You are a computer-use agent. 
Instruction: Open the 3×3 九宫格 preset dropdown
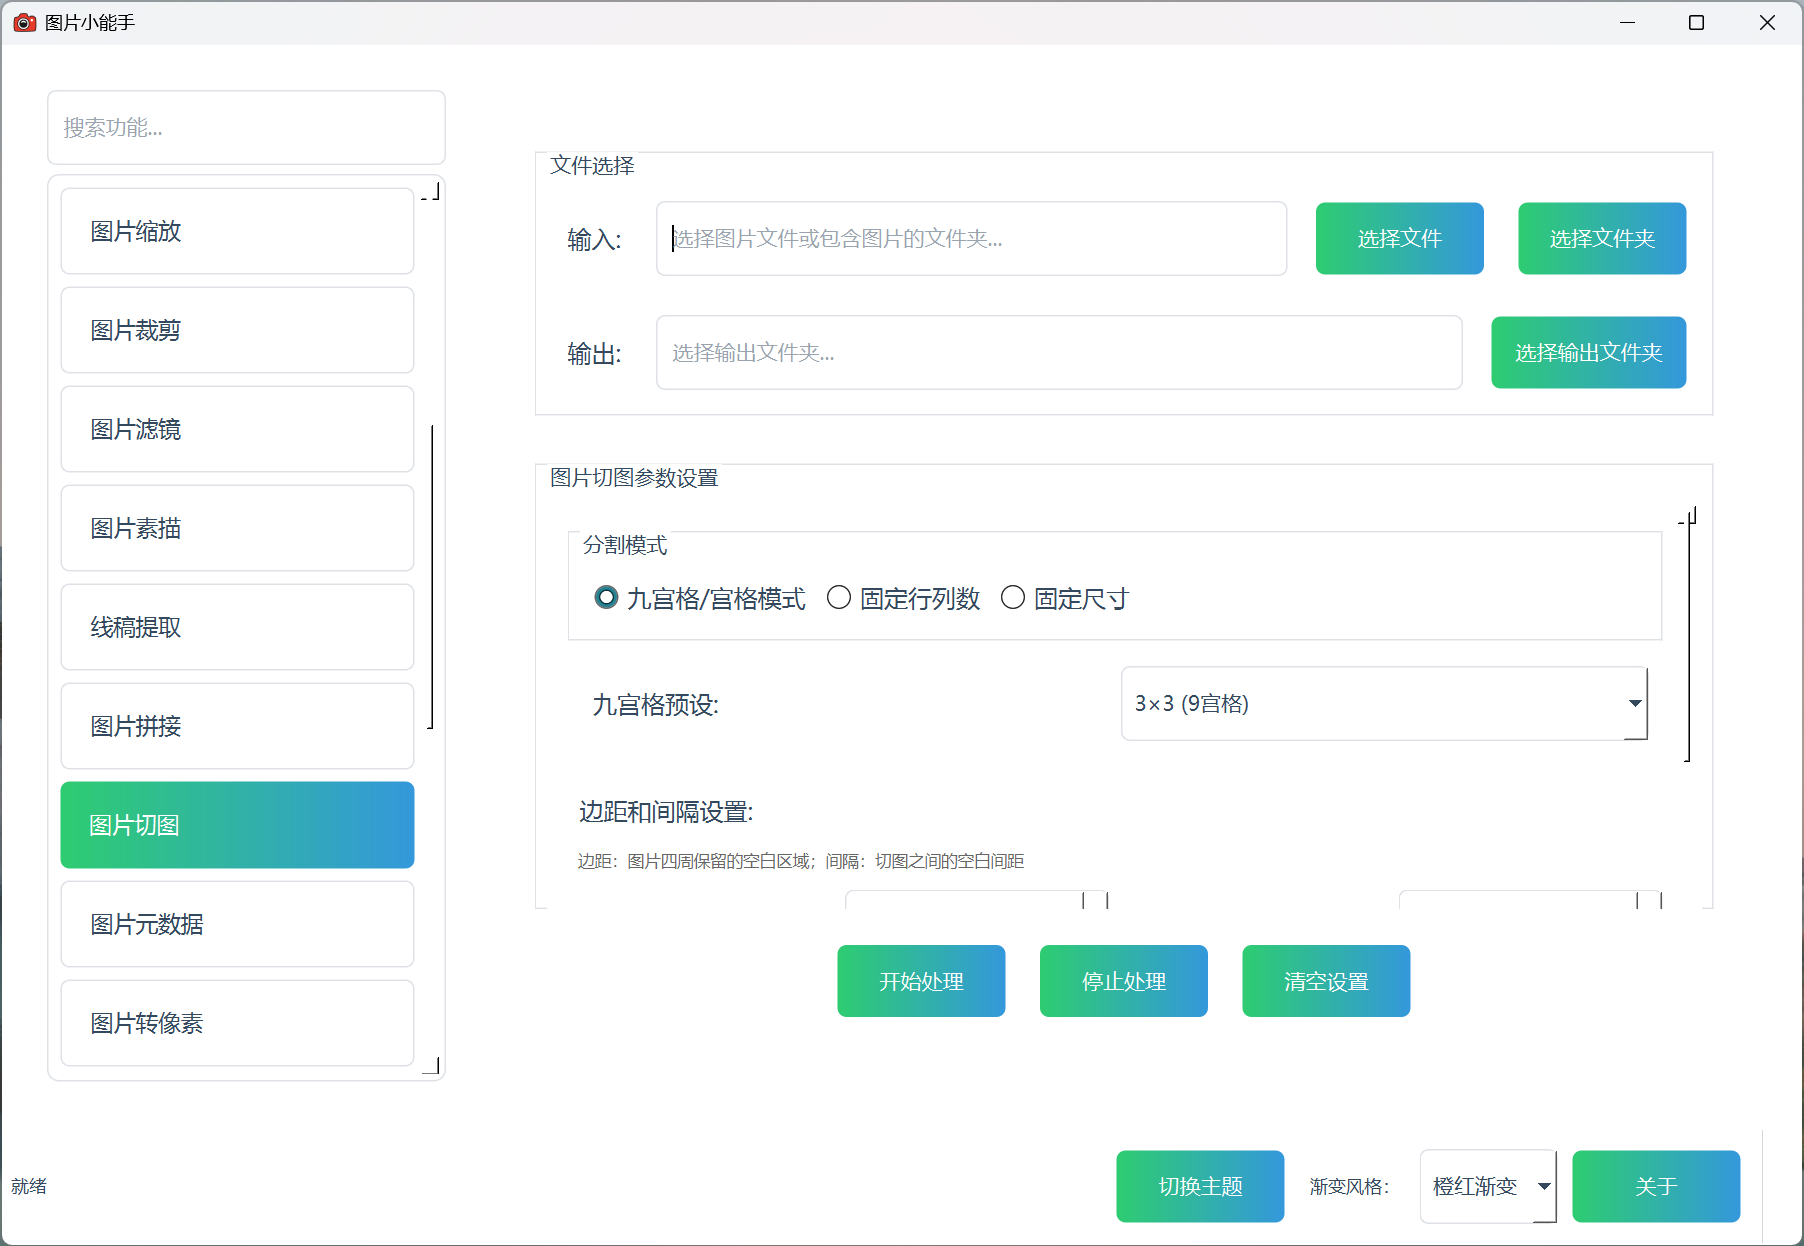[1383, 704]
